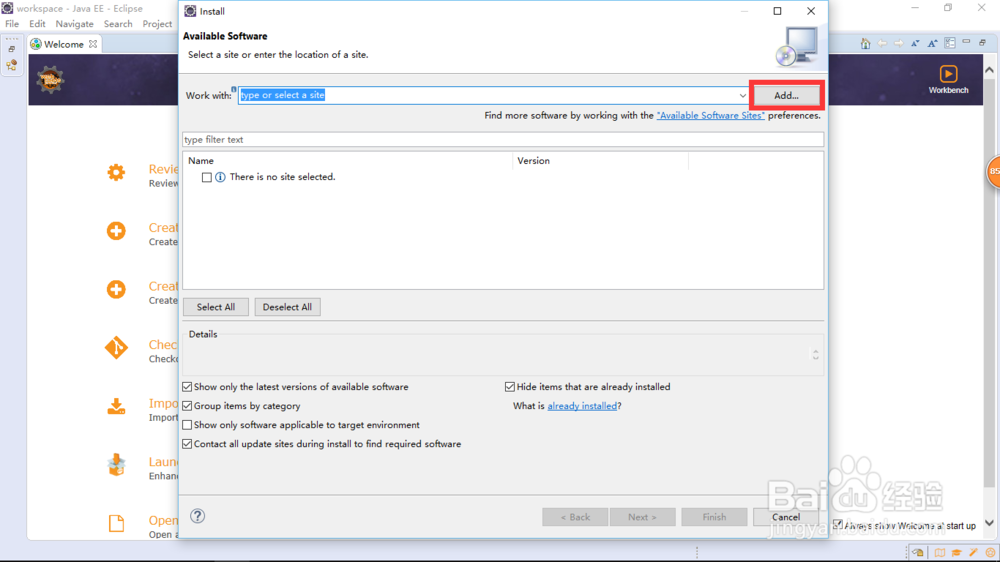The height and width of the screenshot is (562, 1000).
Task: Click the Samples wand icon in status bar
Action: (973, 552)
